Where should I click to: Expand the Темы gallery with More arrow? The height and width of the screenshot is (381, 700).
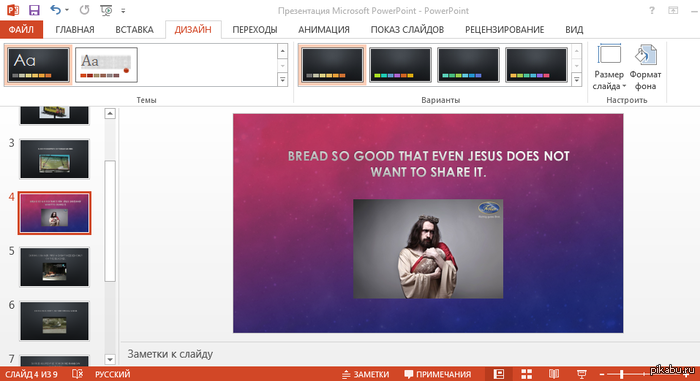pyautogui.click(x=282, y=80)
